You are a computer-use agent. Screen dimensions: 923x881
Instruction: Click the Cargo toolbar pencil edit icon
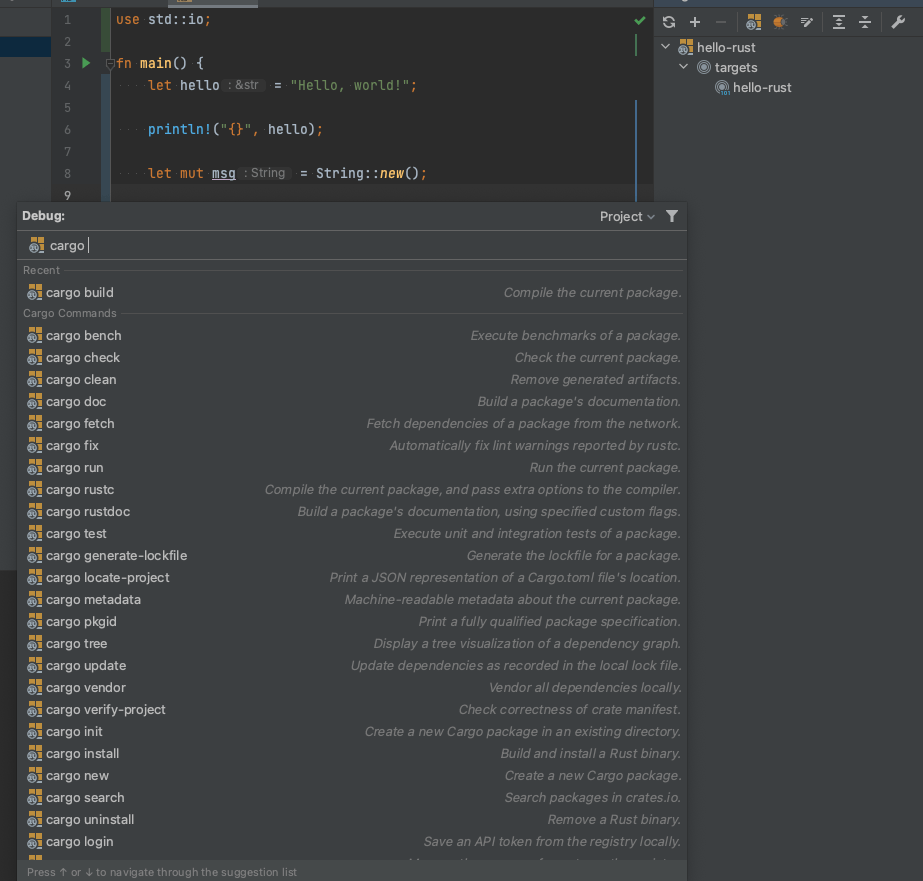(x=806, y=22)
